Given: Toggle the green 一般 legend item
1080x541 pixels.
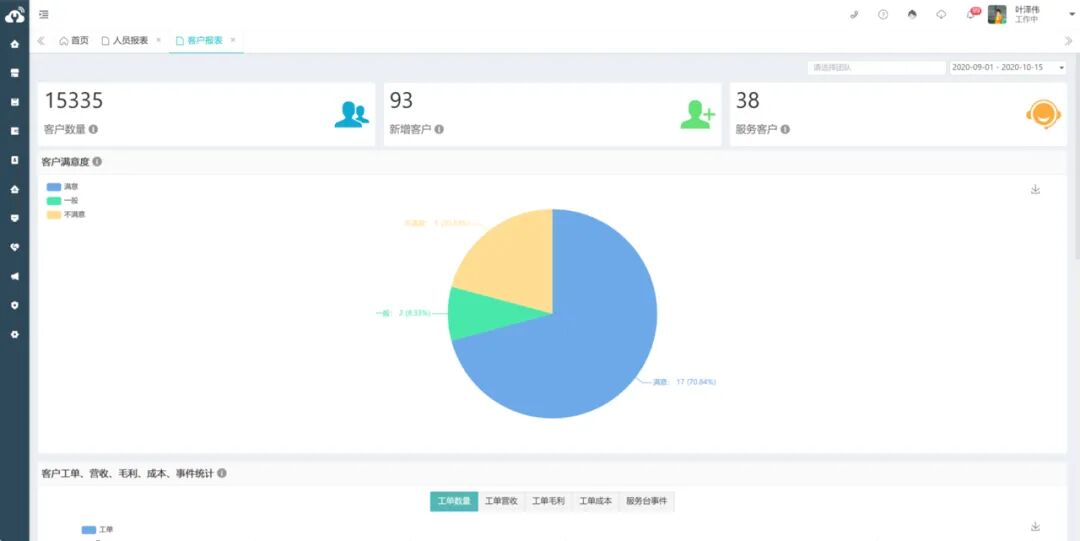Looking at the screenshot, I should (x=63, y=201).
